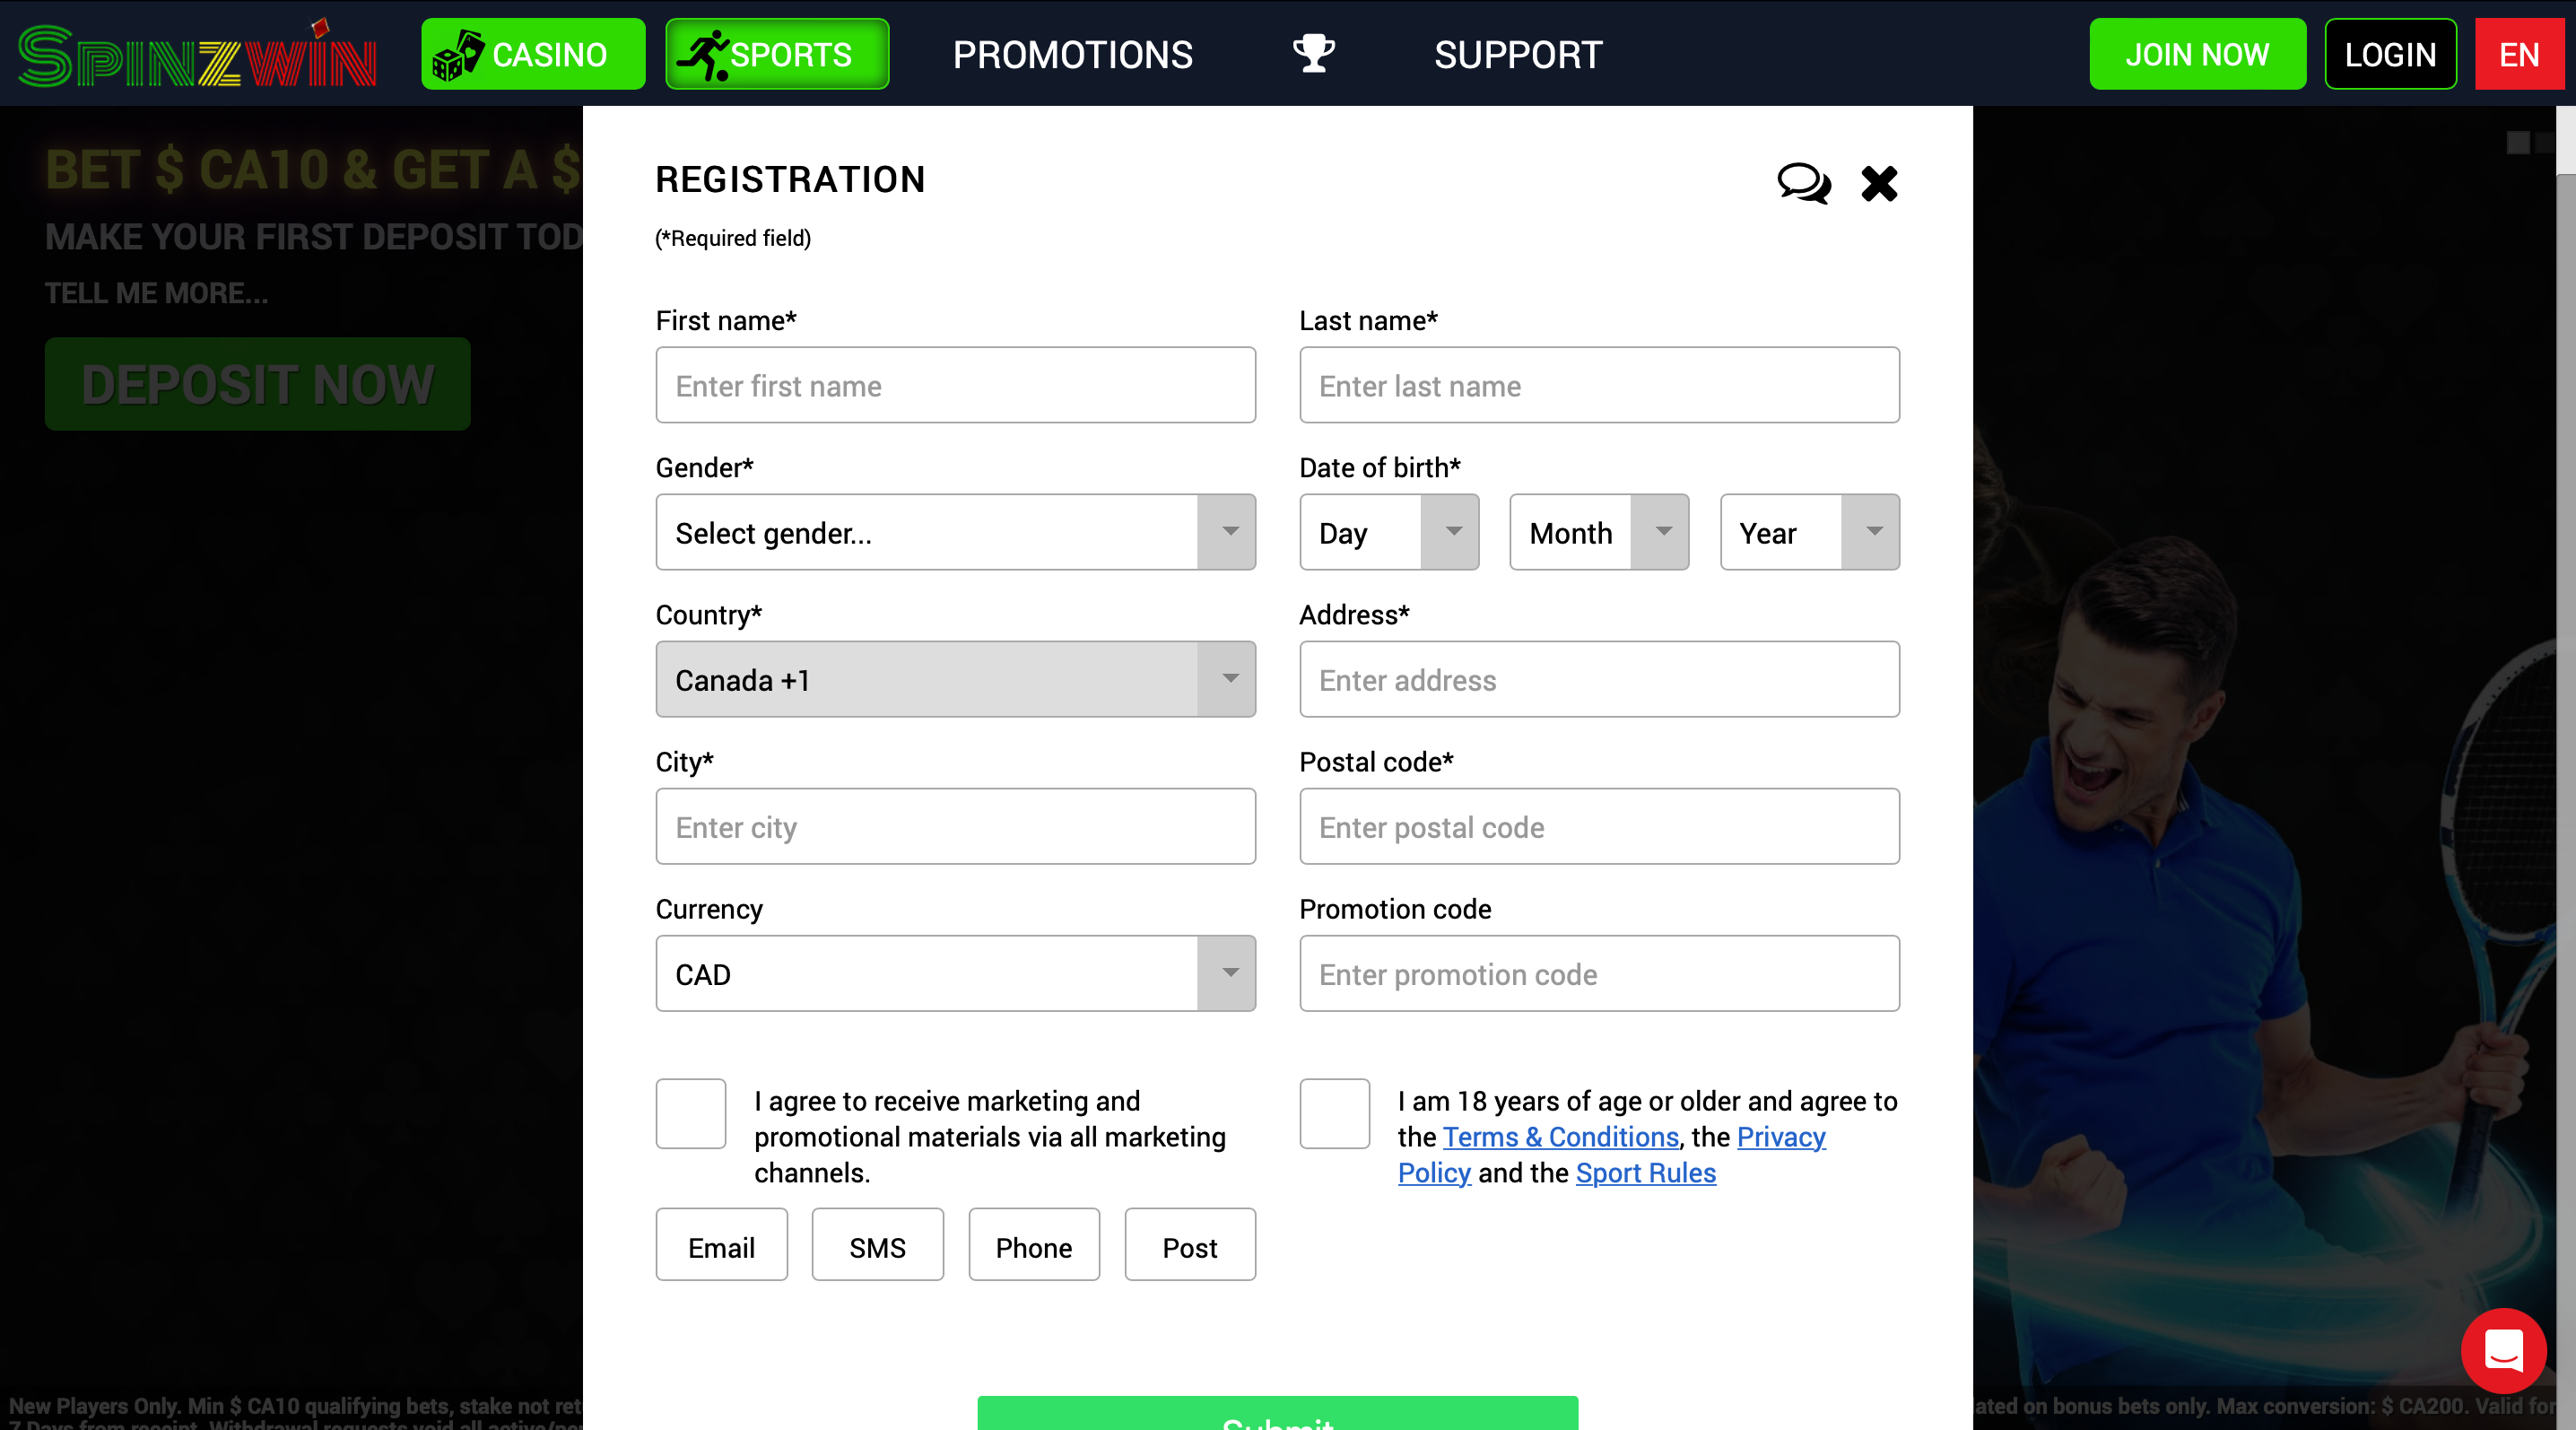
Task: Open the Terms & Conditions link
Action: coord(1560,1137)
